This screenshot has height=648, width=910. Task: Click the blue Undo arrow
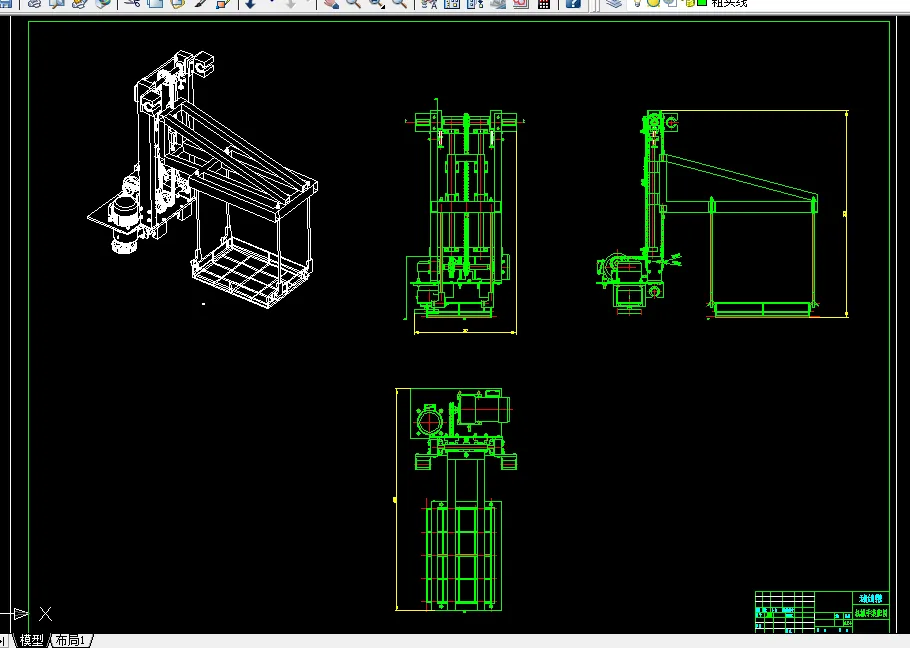point(251,3)
